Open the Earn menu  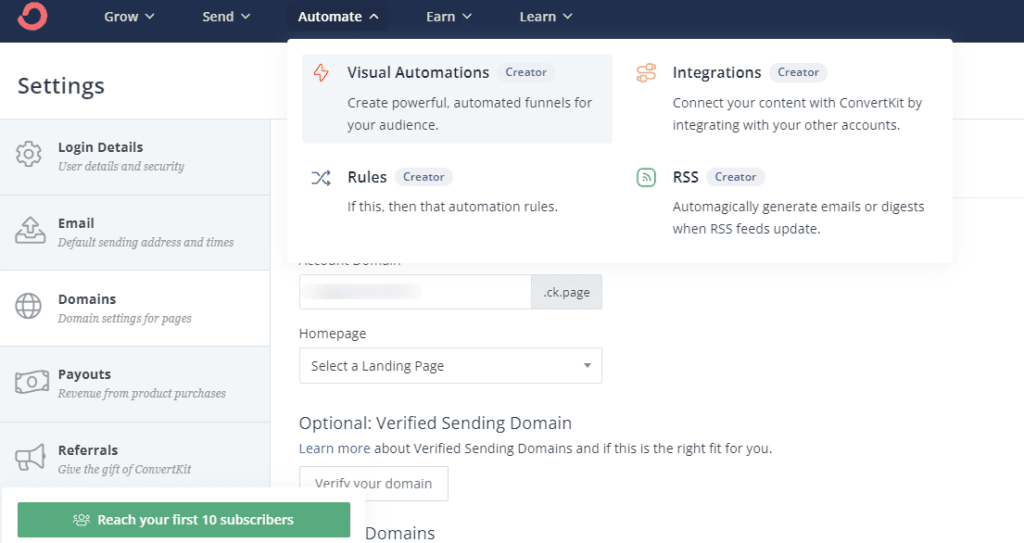click(449, 16)
